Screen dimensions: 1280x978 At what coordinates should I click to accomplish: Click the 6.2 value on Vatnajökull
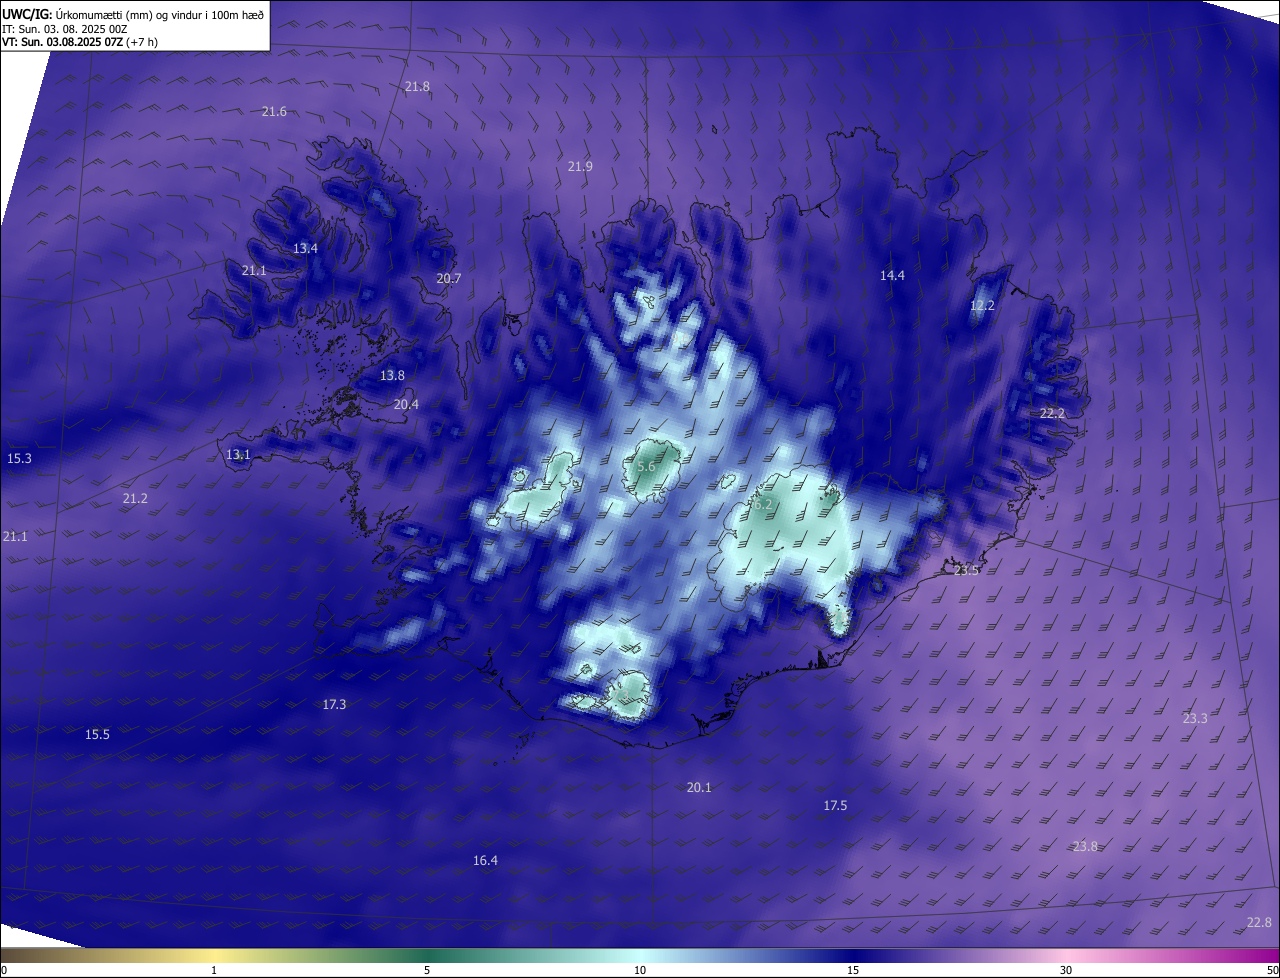point(762,505)
